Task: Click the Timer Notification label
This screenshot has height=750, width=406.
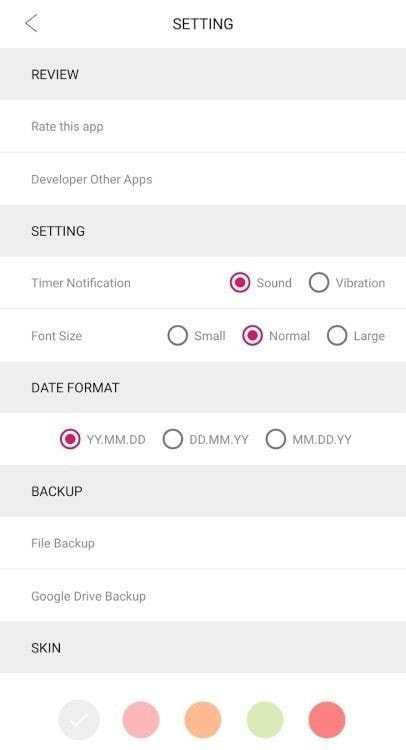Action: coord(81,283)
